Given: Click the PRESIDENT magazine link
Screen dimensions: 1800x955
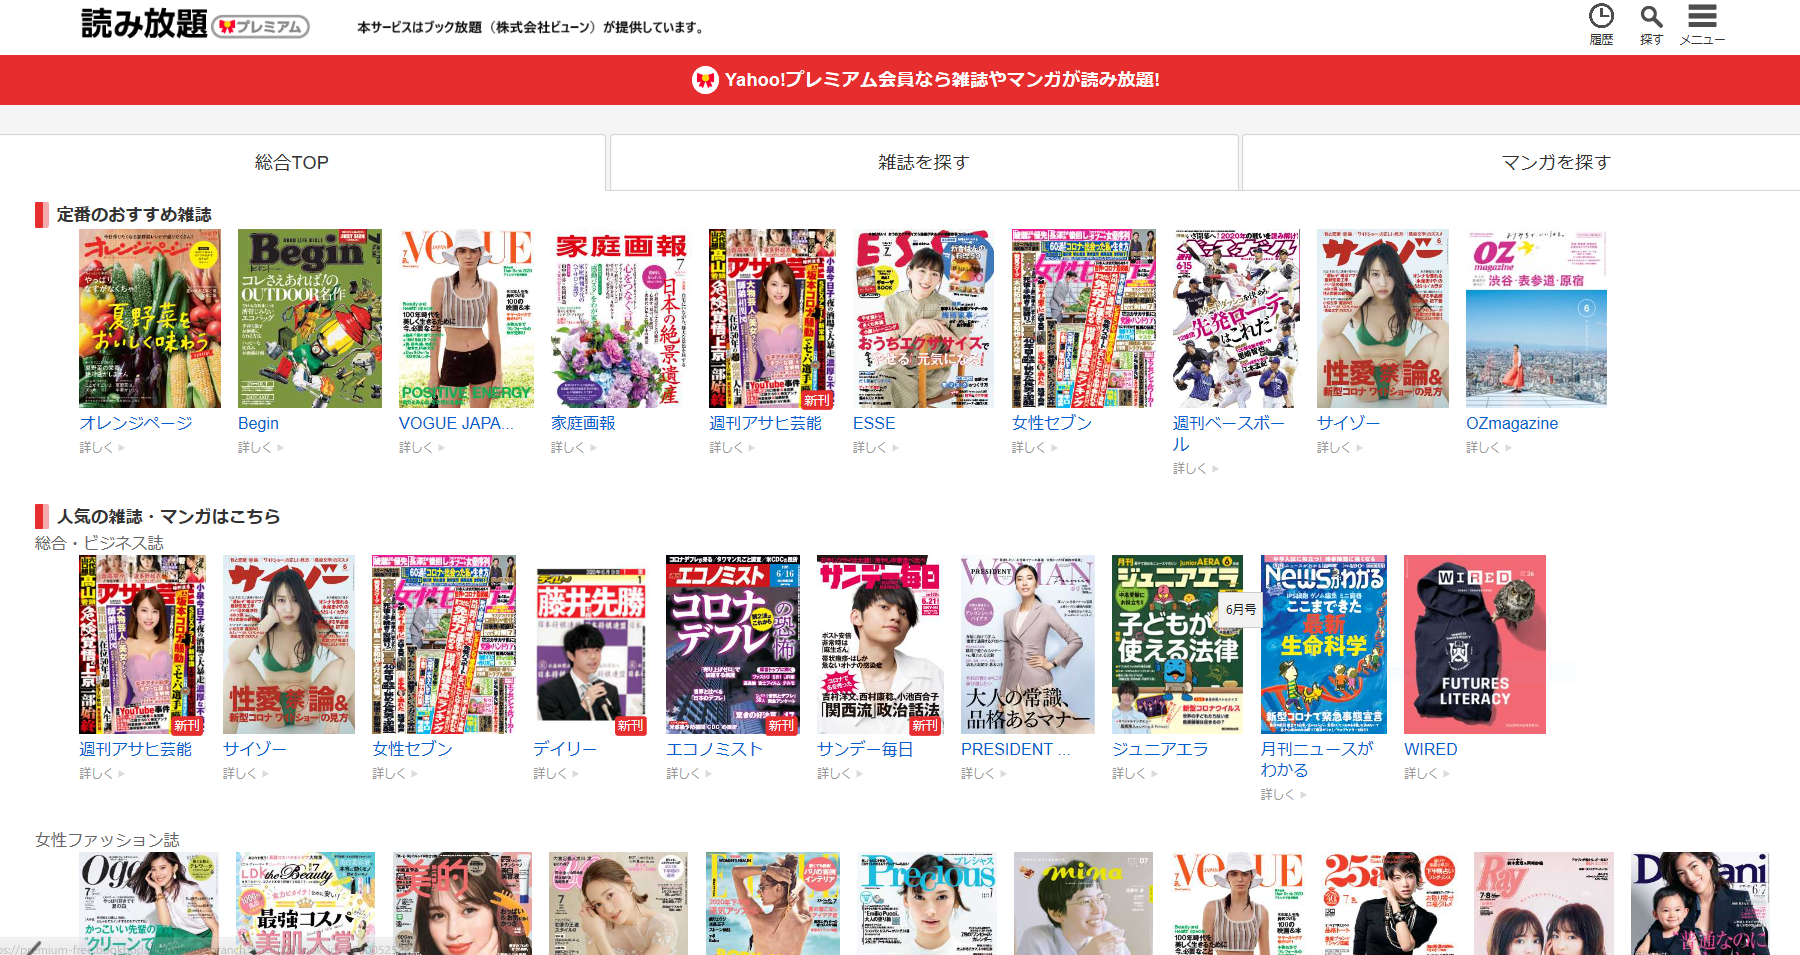Looking at the screenshot, I should tap(1014, 749).
